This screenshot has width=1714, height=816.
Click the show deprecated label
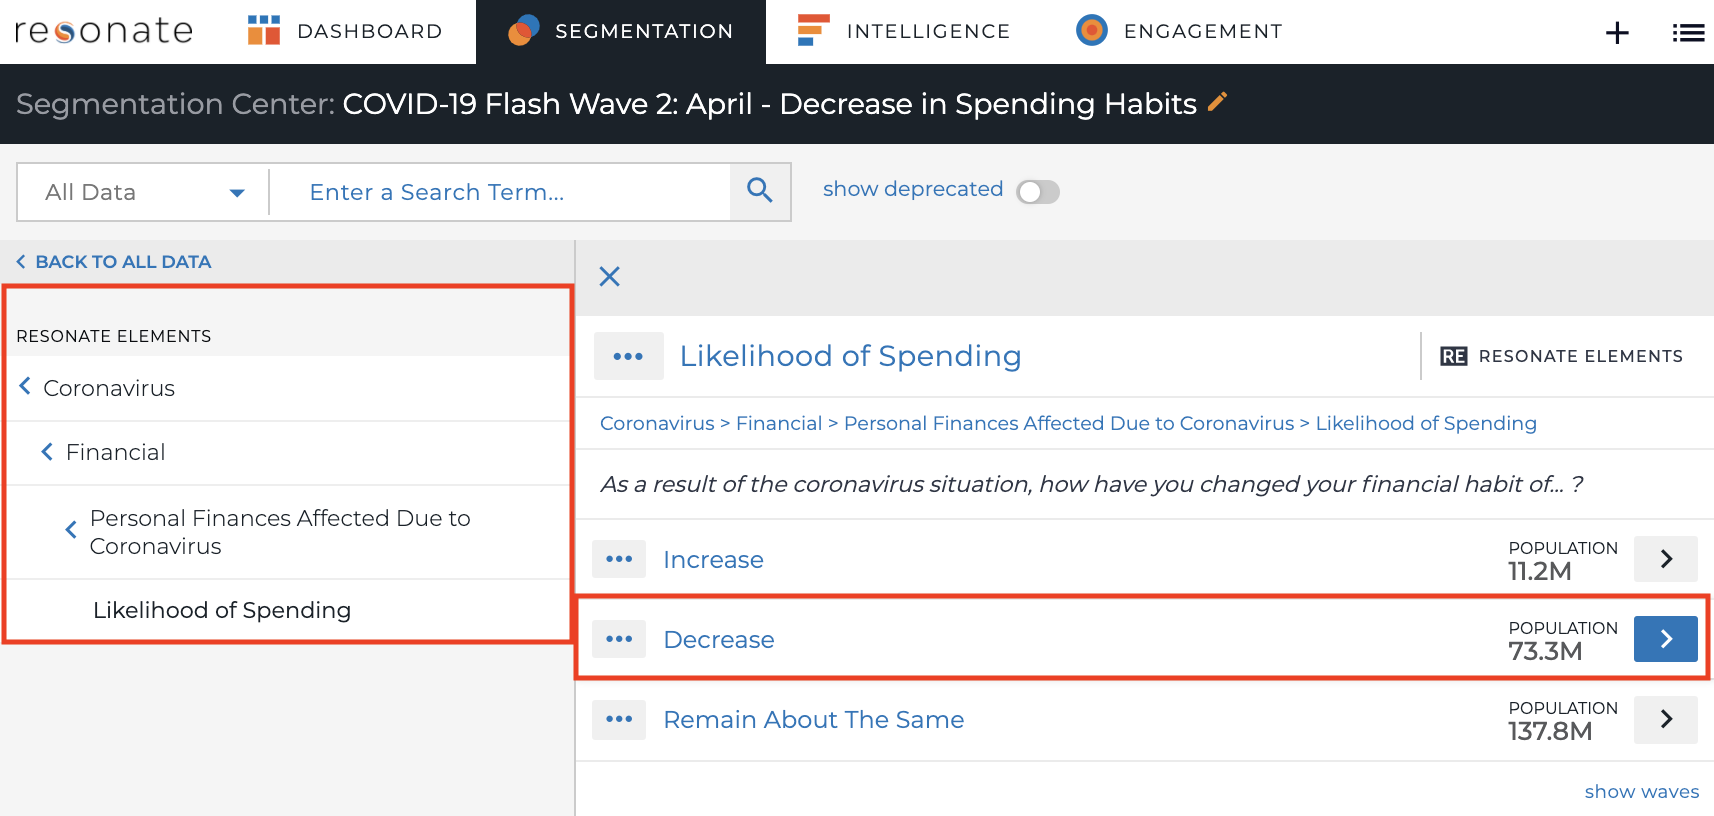pyautogui.click(x=913, y=189)
